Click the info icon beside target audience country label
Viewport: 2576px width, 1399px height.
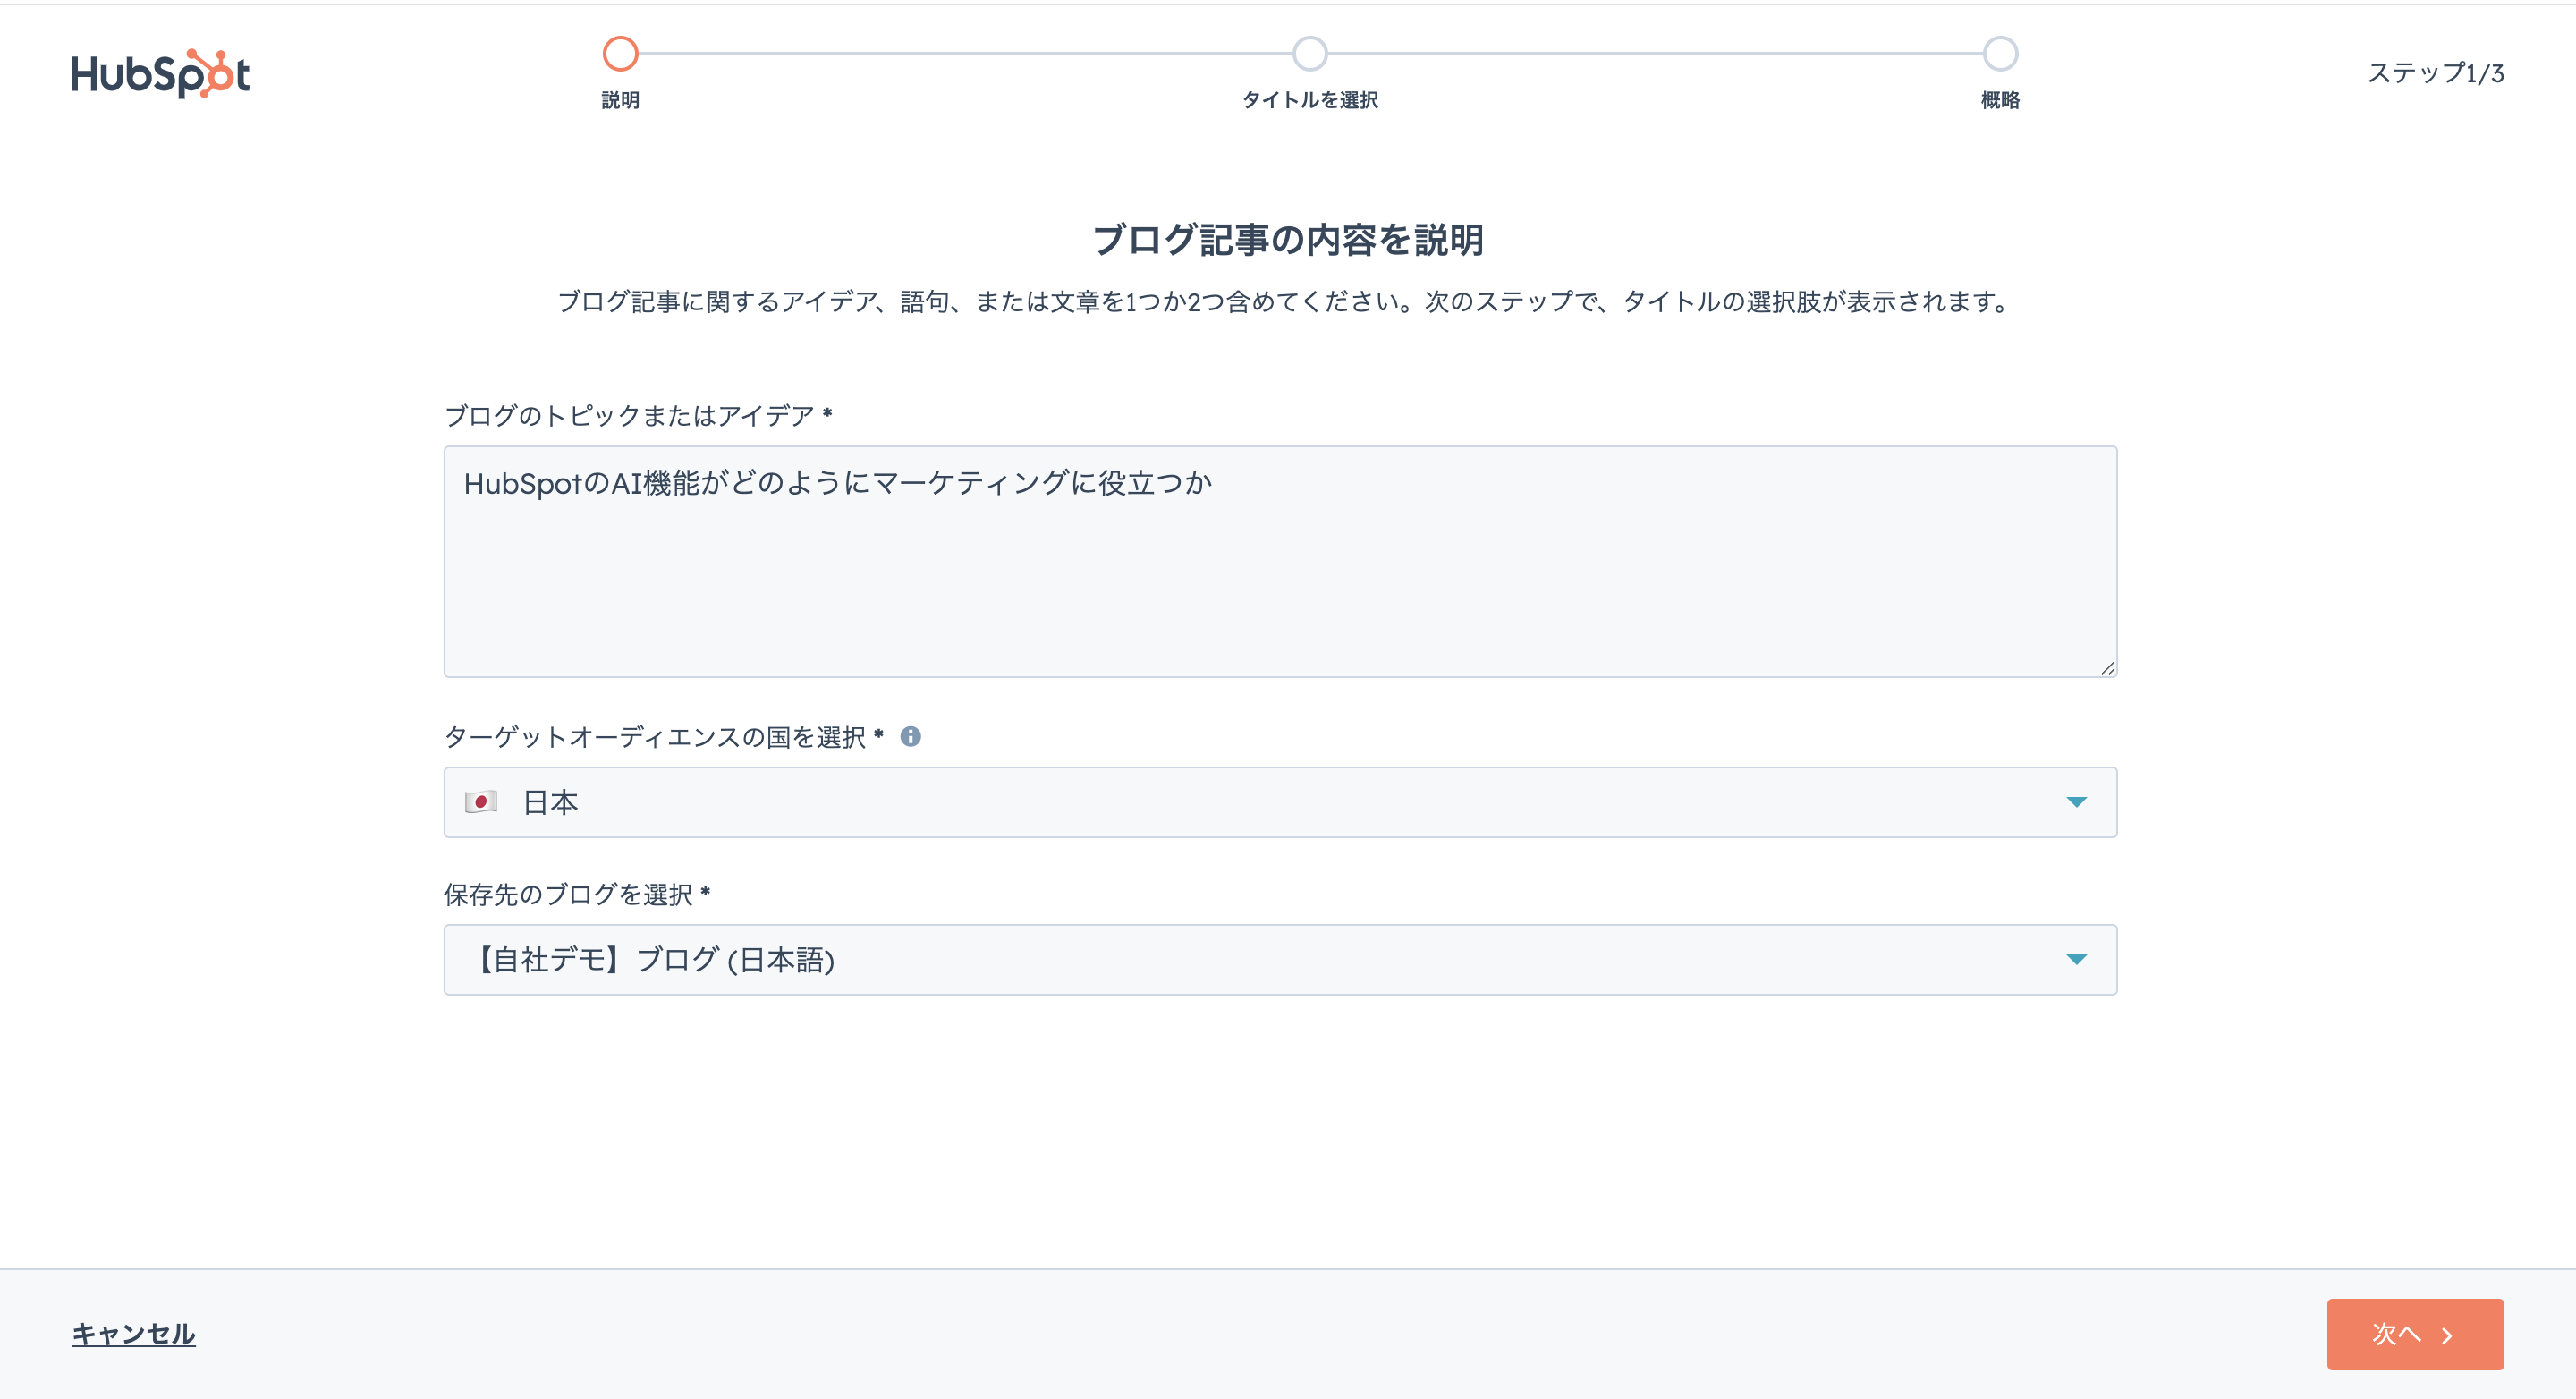910,737
